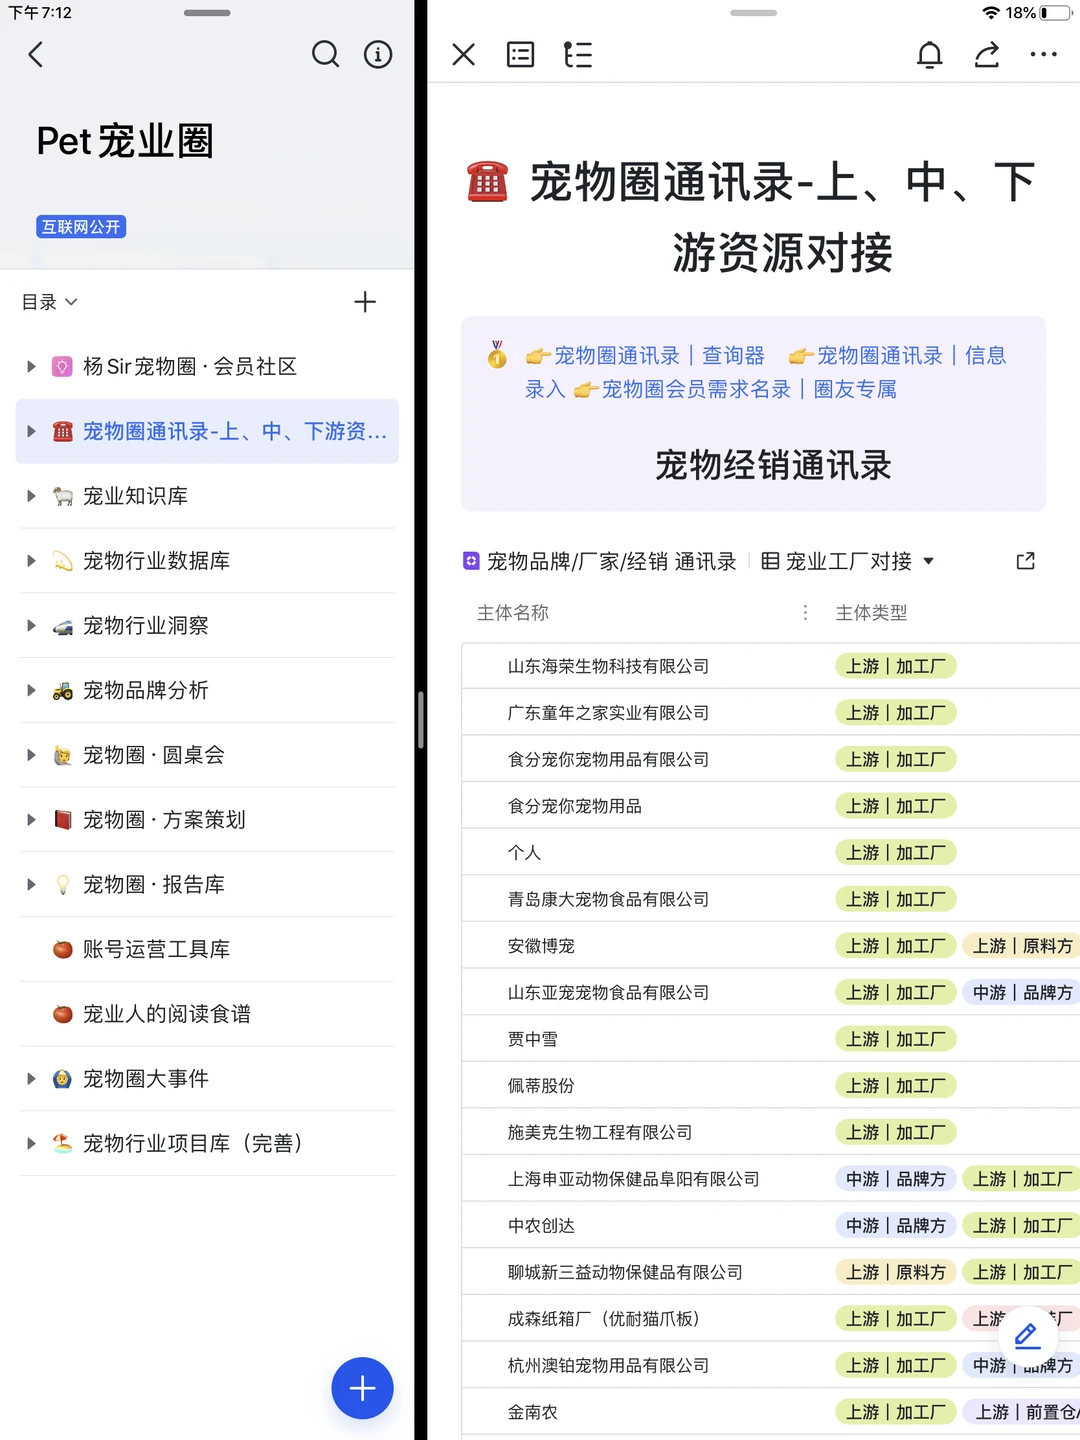Open the notifications bell
The width and height of the screenshot is (1080, 1440).
point(930,55)
